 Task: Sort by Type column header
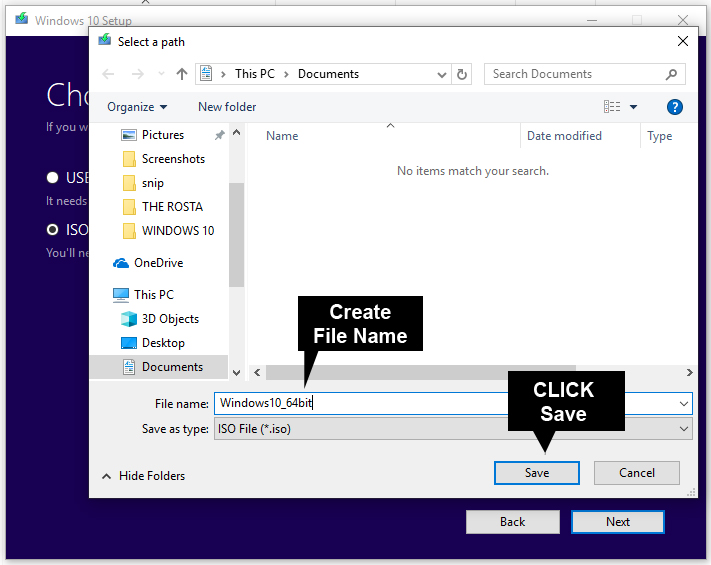point(659,136)
